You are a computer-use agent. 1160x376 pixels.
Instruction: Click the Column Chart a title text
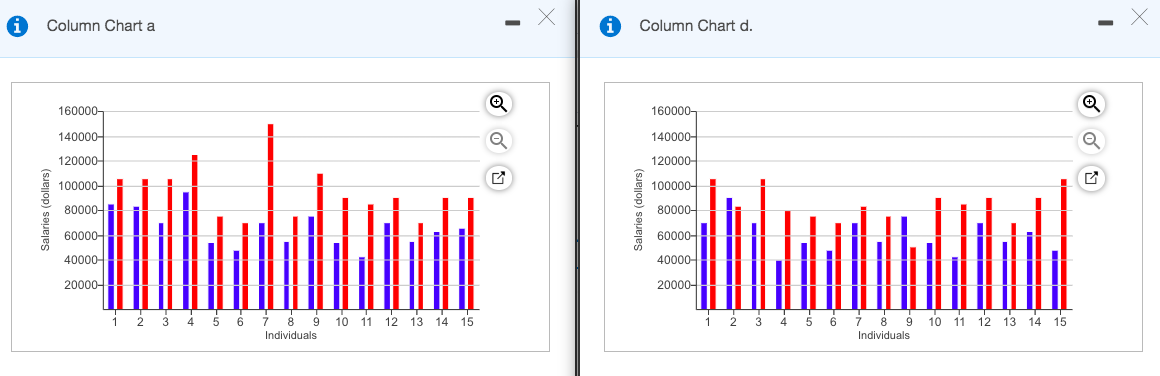(101, 26)
